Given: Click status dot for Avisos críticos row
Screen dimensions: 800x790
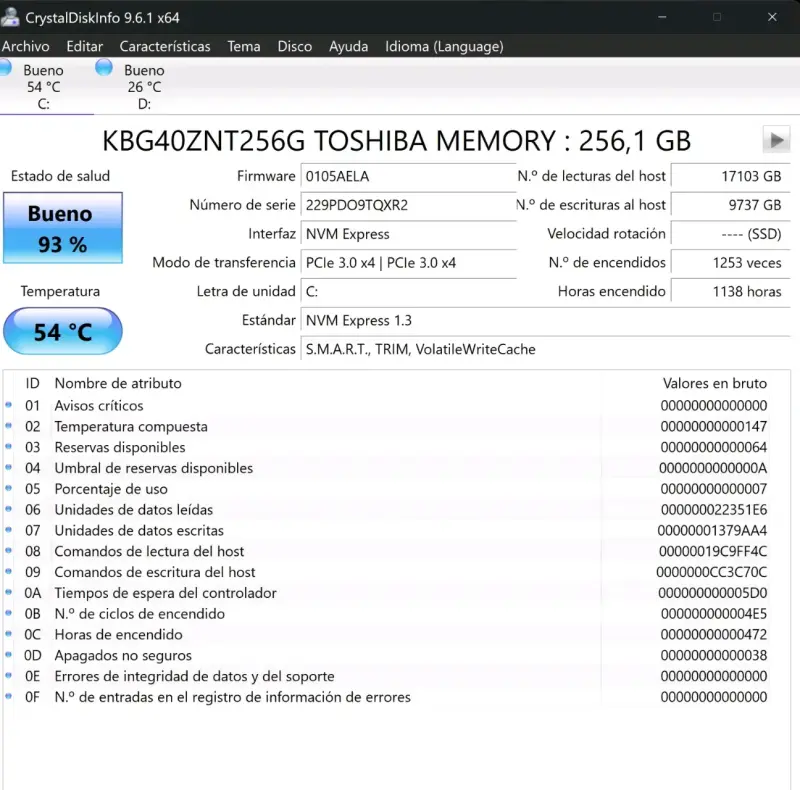Looking at the screenshot, I should coord(8,405).
